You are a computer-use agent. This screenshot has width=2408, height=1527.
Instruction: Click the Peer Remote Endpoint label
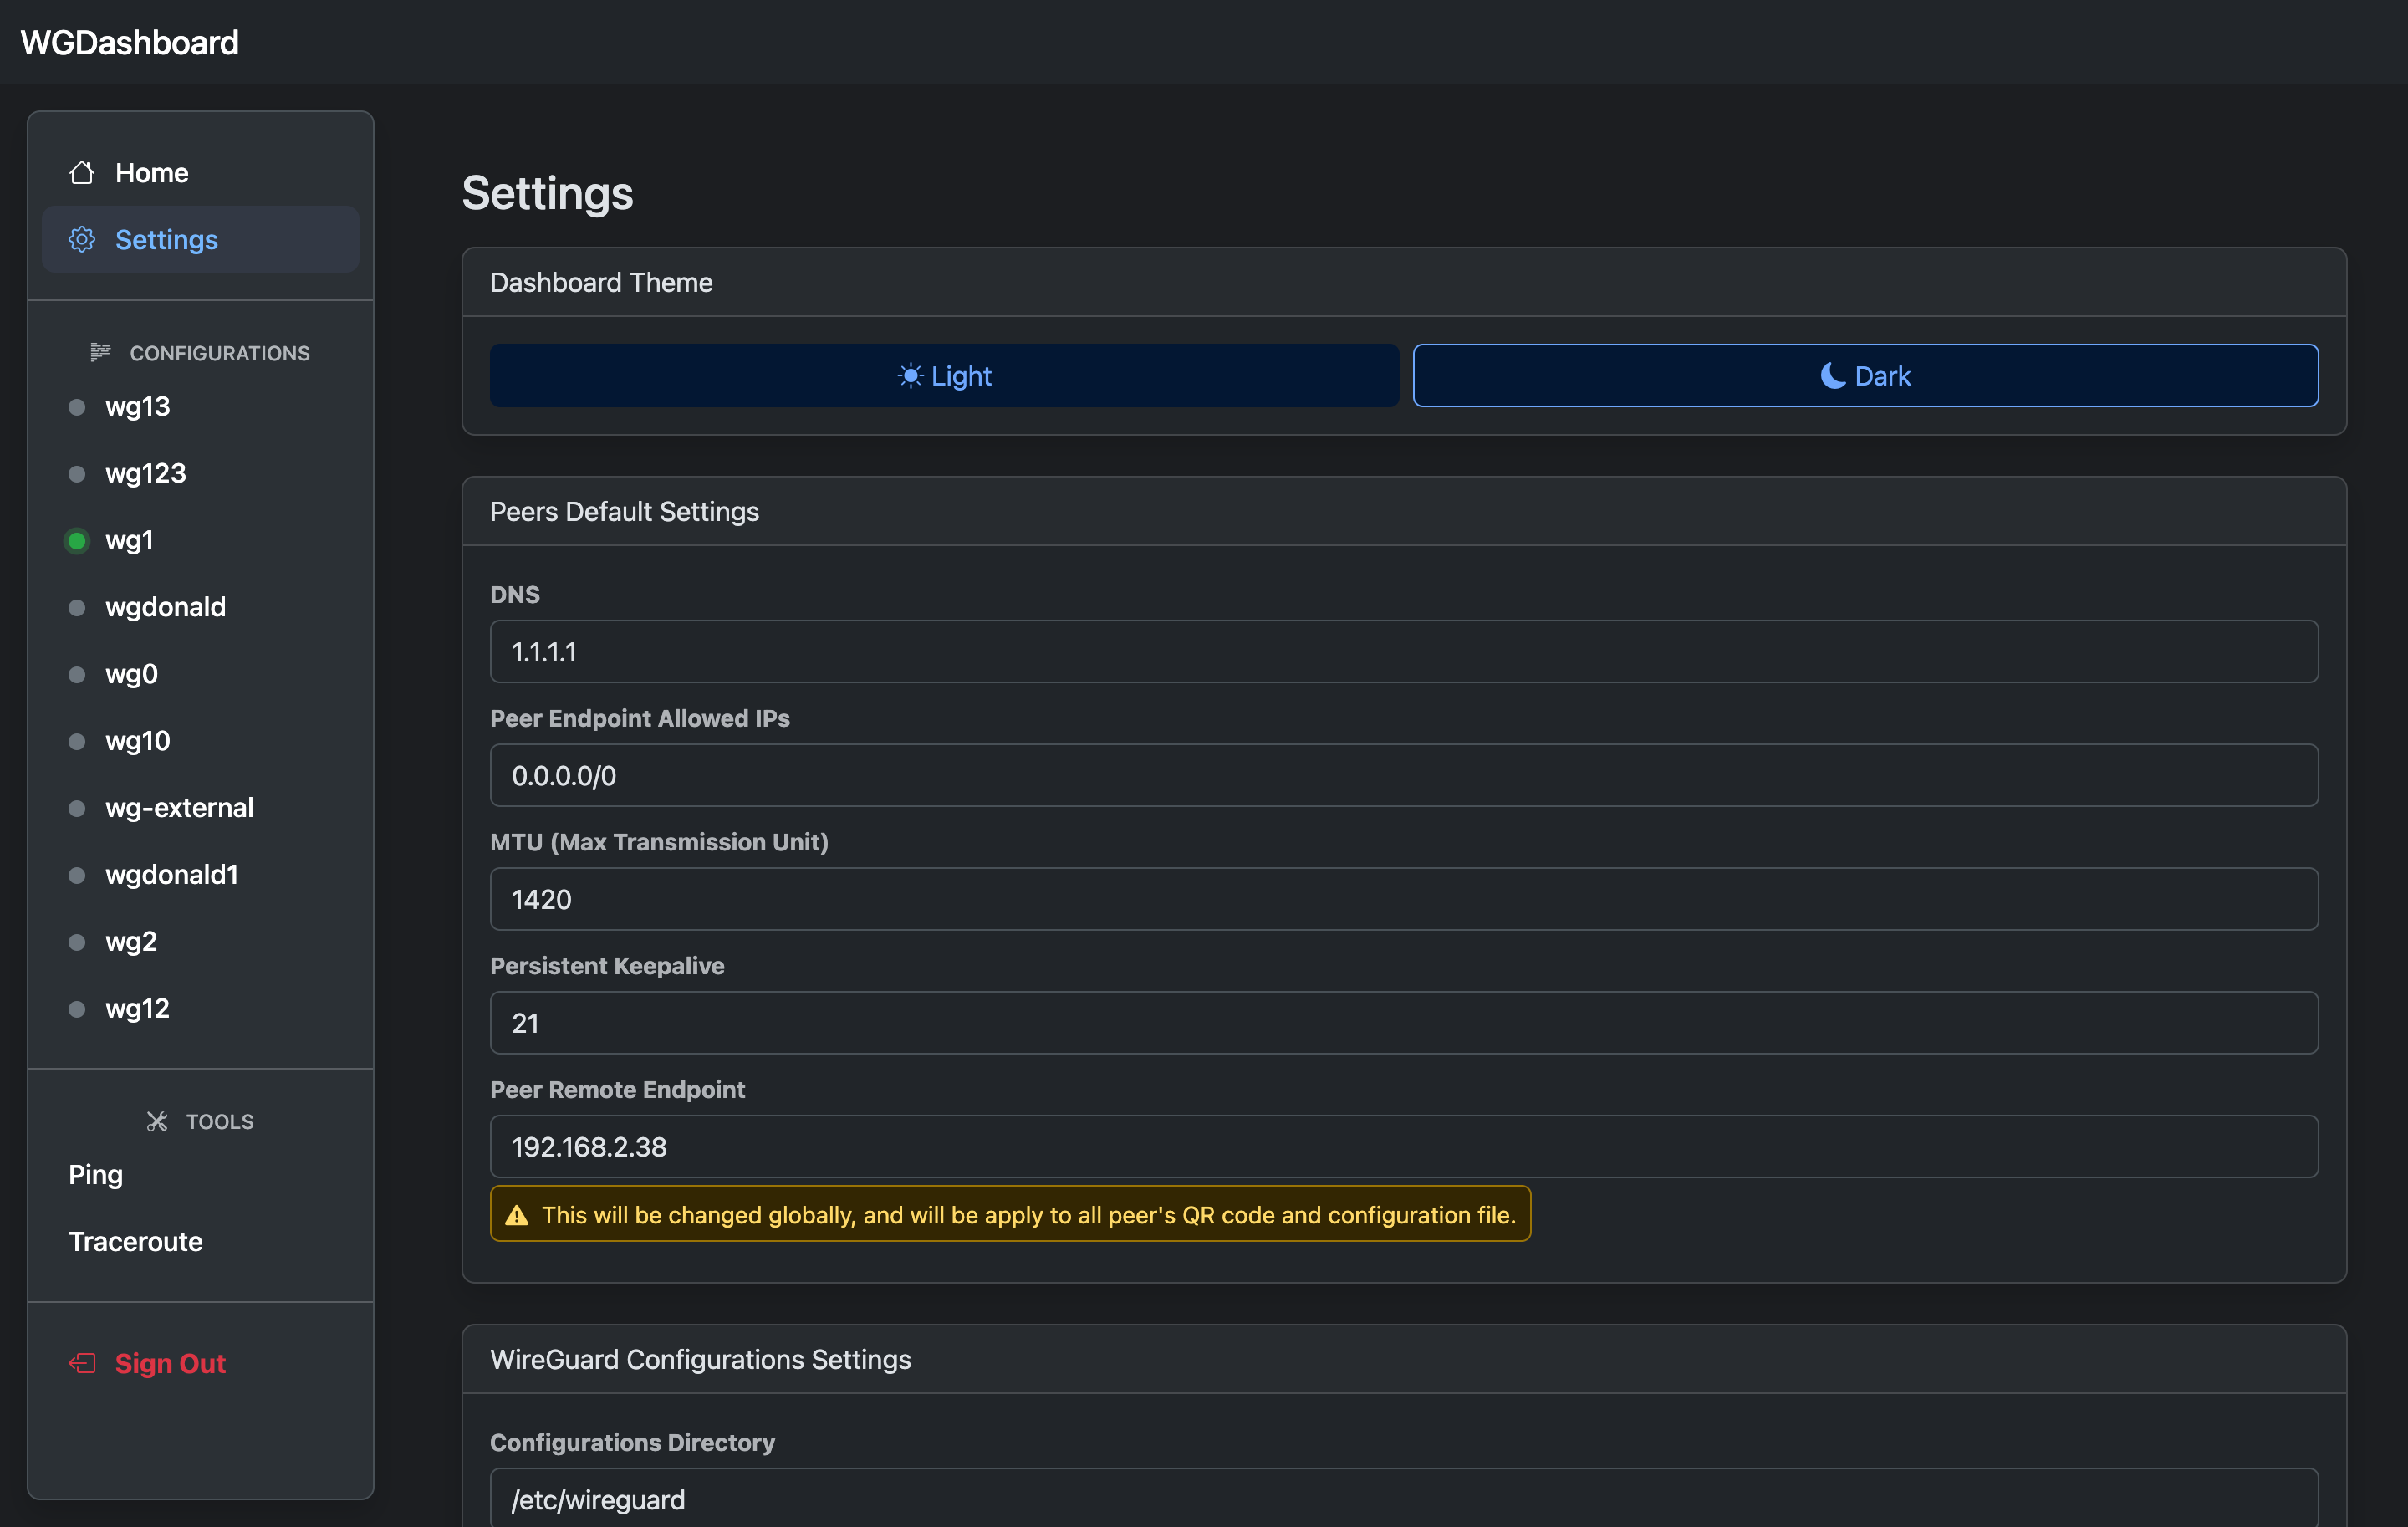(x=617, y=1089)
